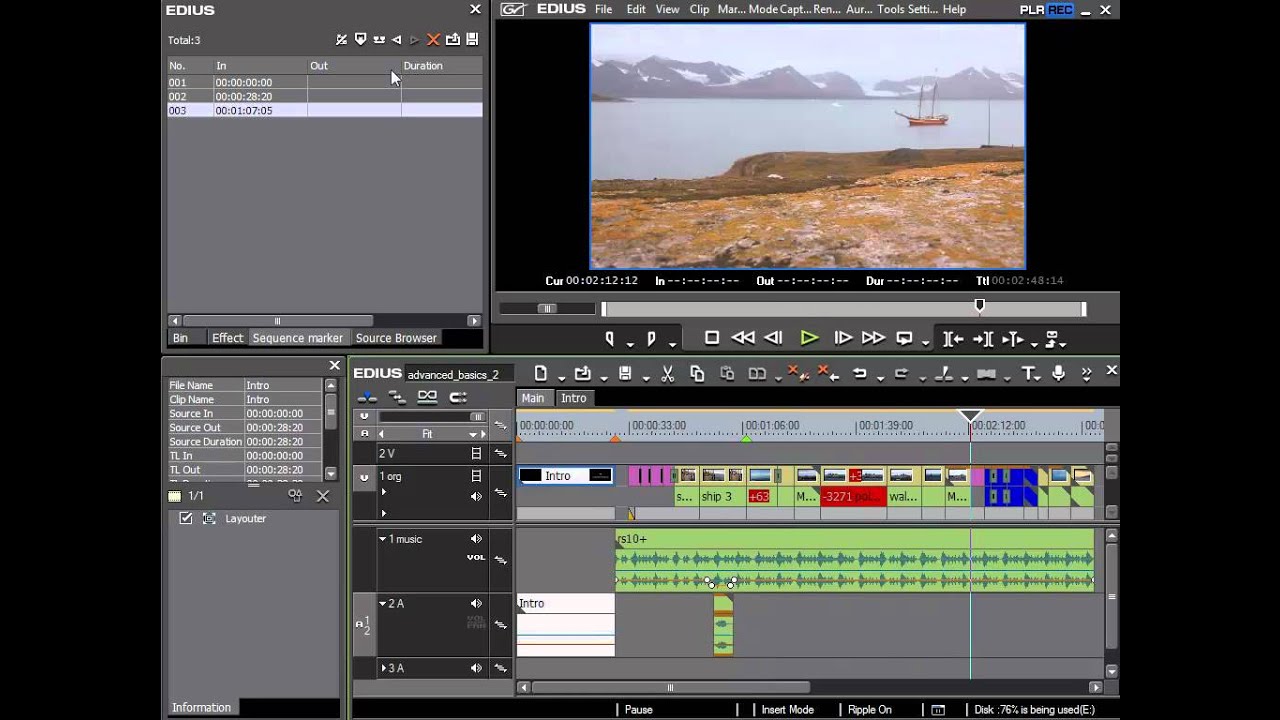Mute the 2 A audio track

tap(477, 603)
